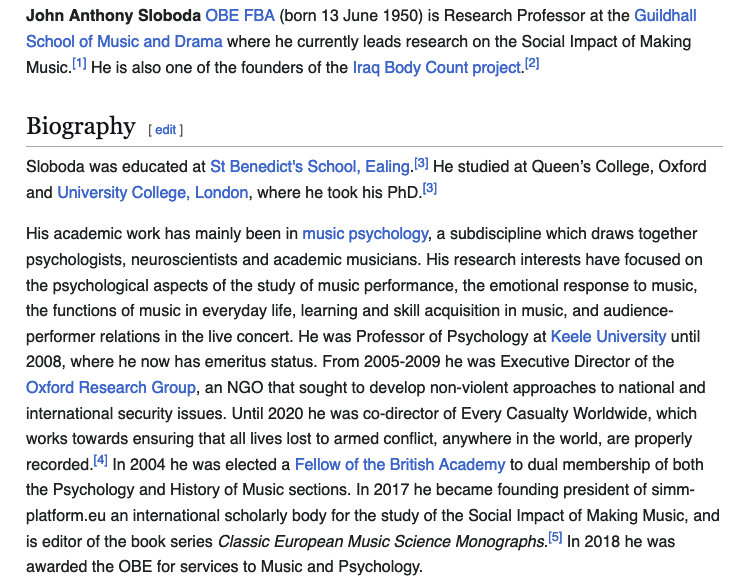The width and height of the screenshot is (751, 579).
Task: Open the FBA link
Action: [264, 16]
